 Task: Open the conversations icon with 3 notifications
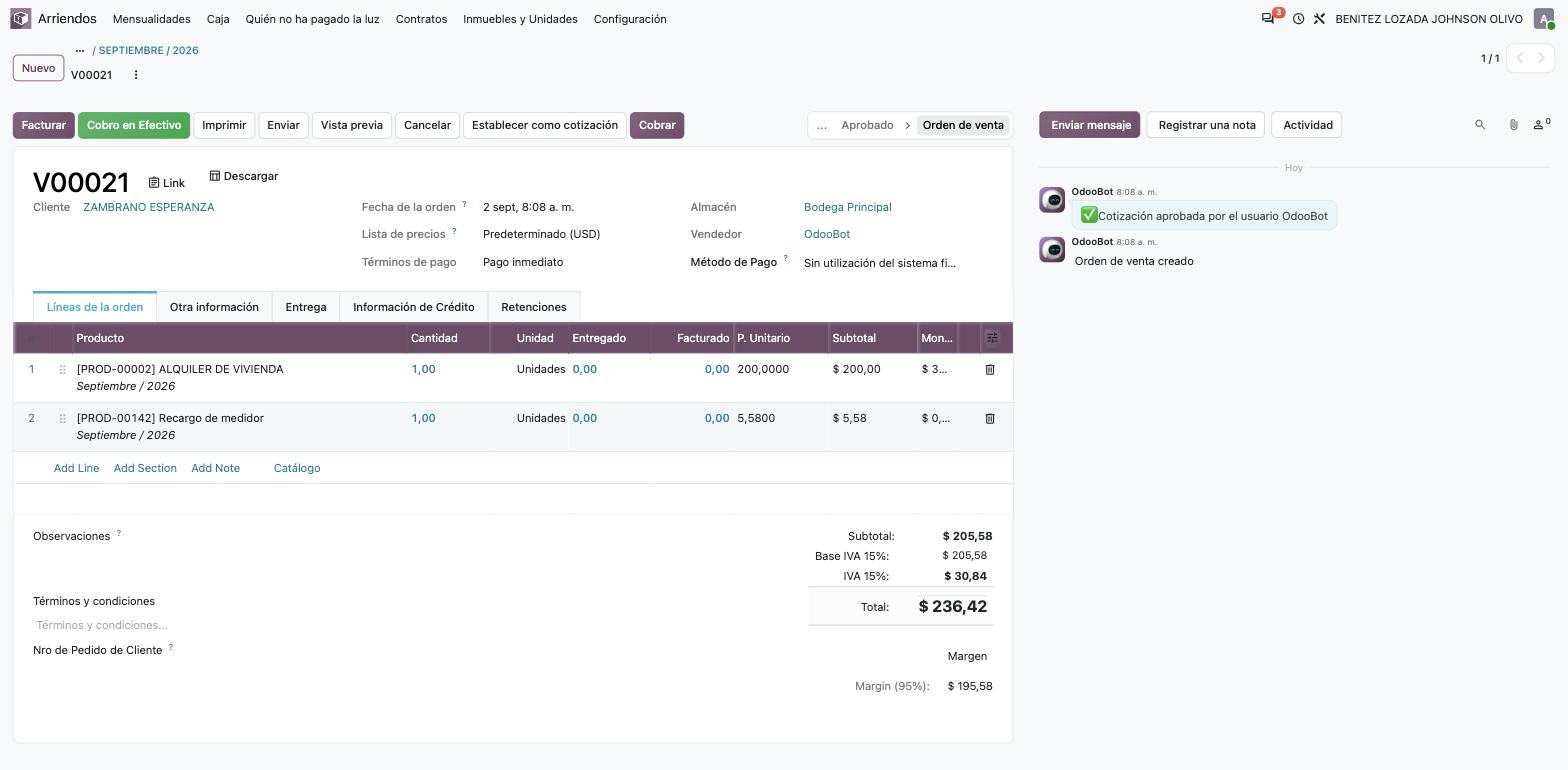(1268, 19)
